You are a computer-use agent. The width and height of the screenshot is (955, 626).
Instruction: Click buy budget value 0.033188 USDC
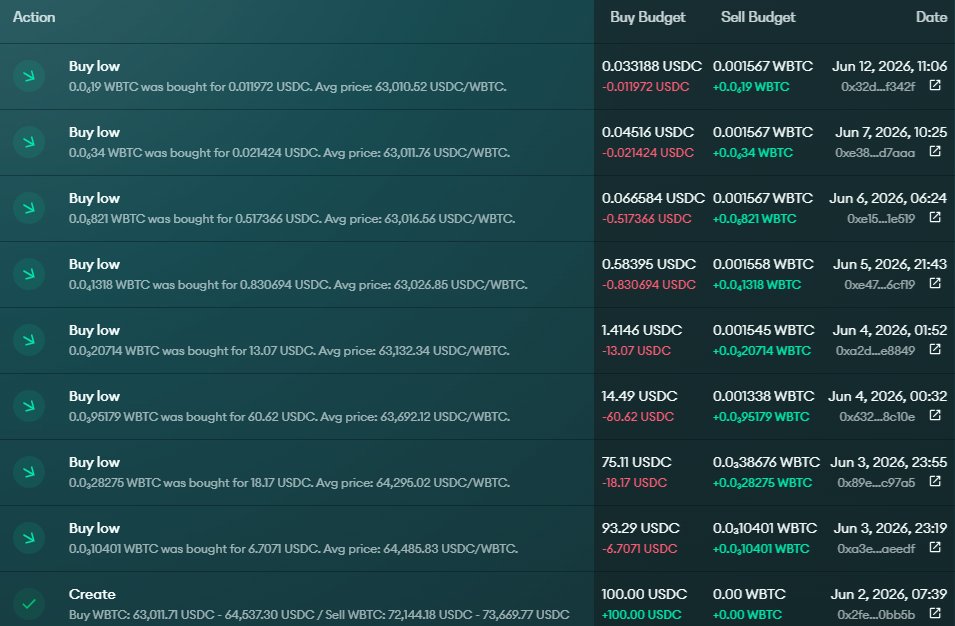[x=652, y=66]
